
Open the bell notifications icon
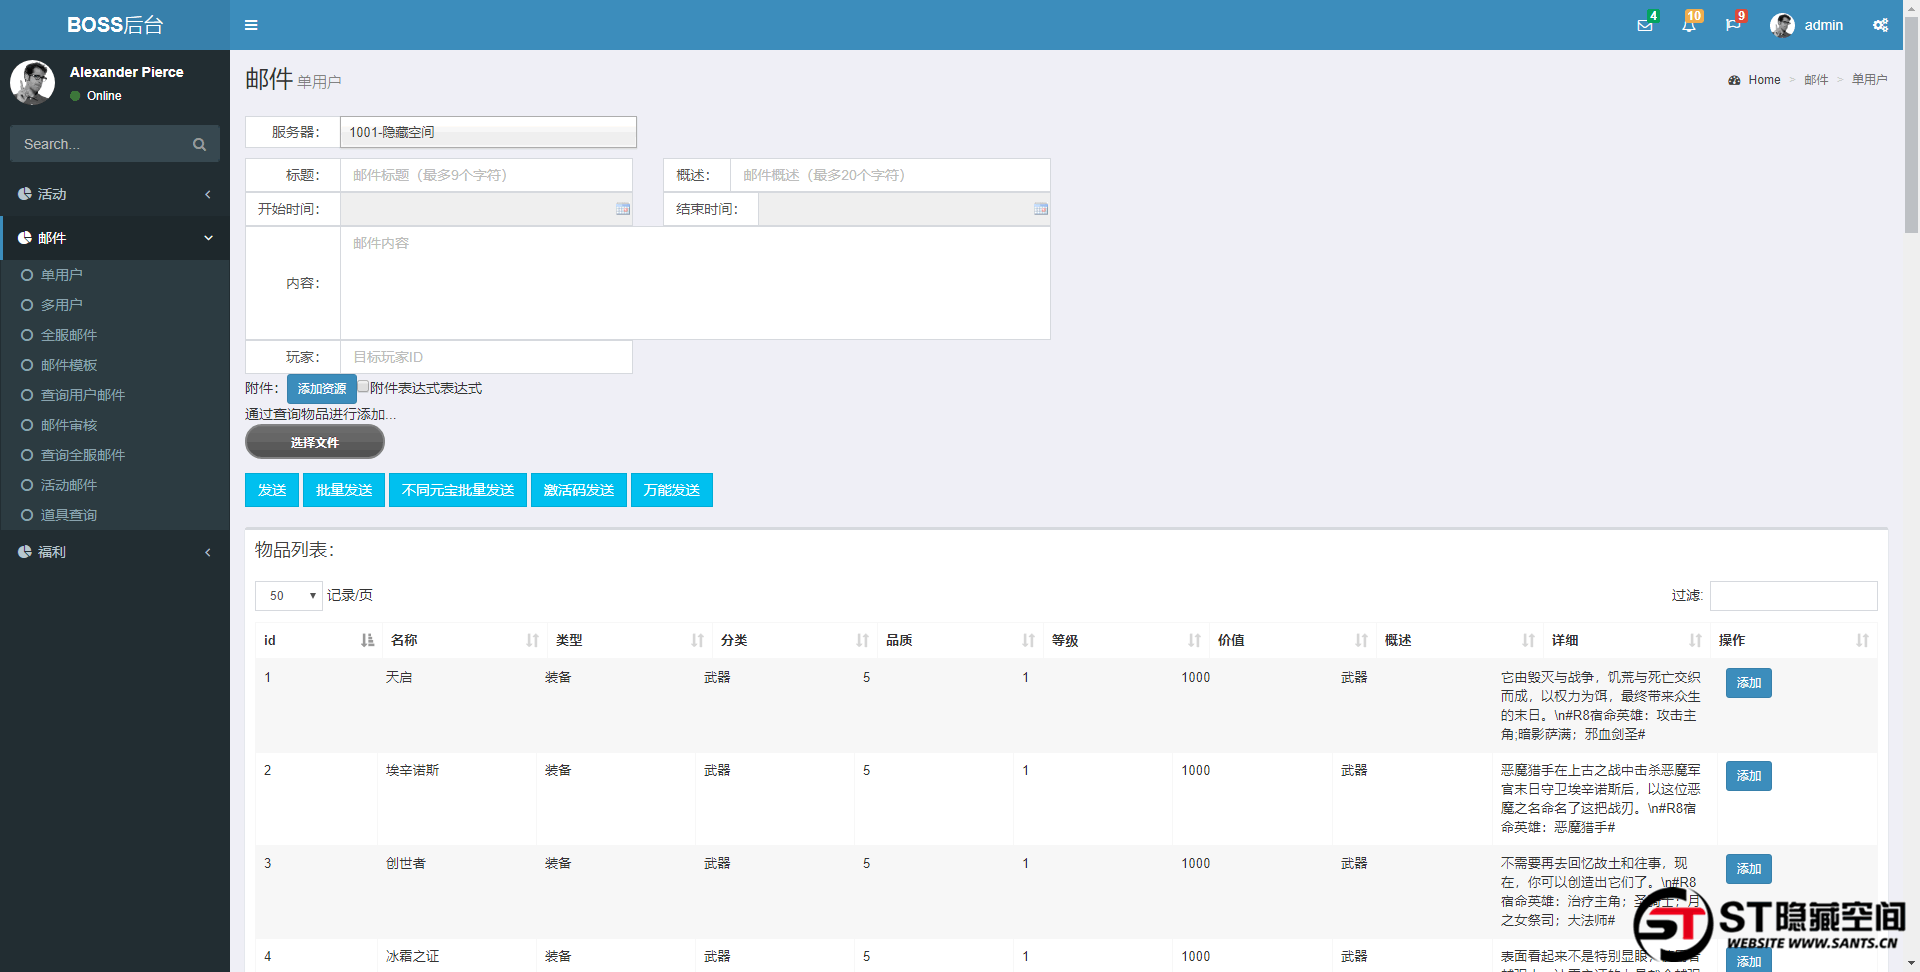coord(1689,25)
